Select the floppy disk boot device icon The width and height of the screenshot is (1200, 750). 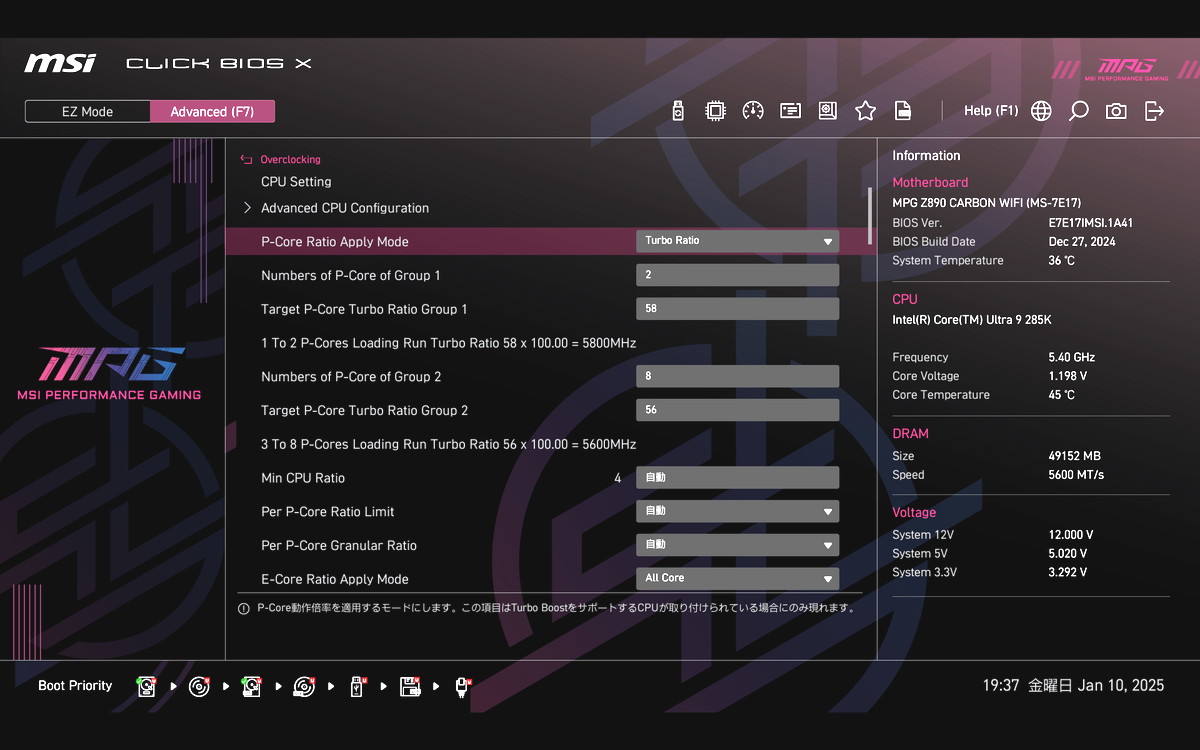click(x=409, y=686)
